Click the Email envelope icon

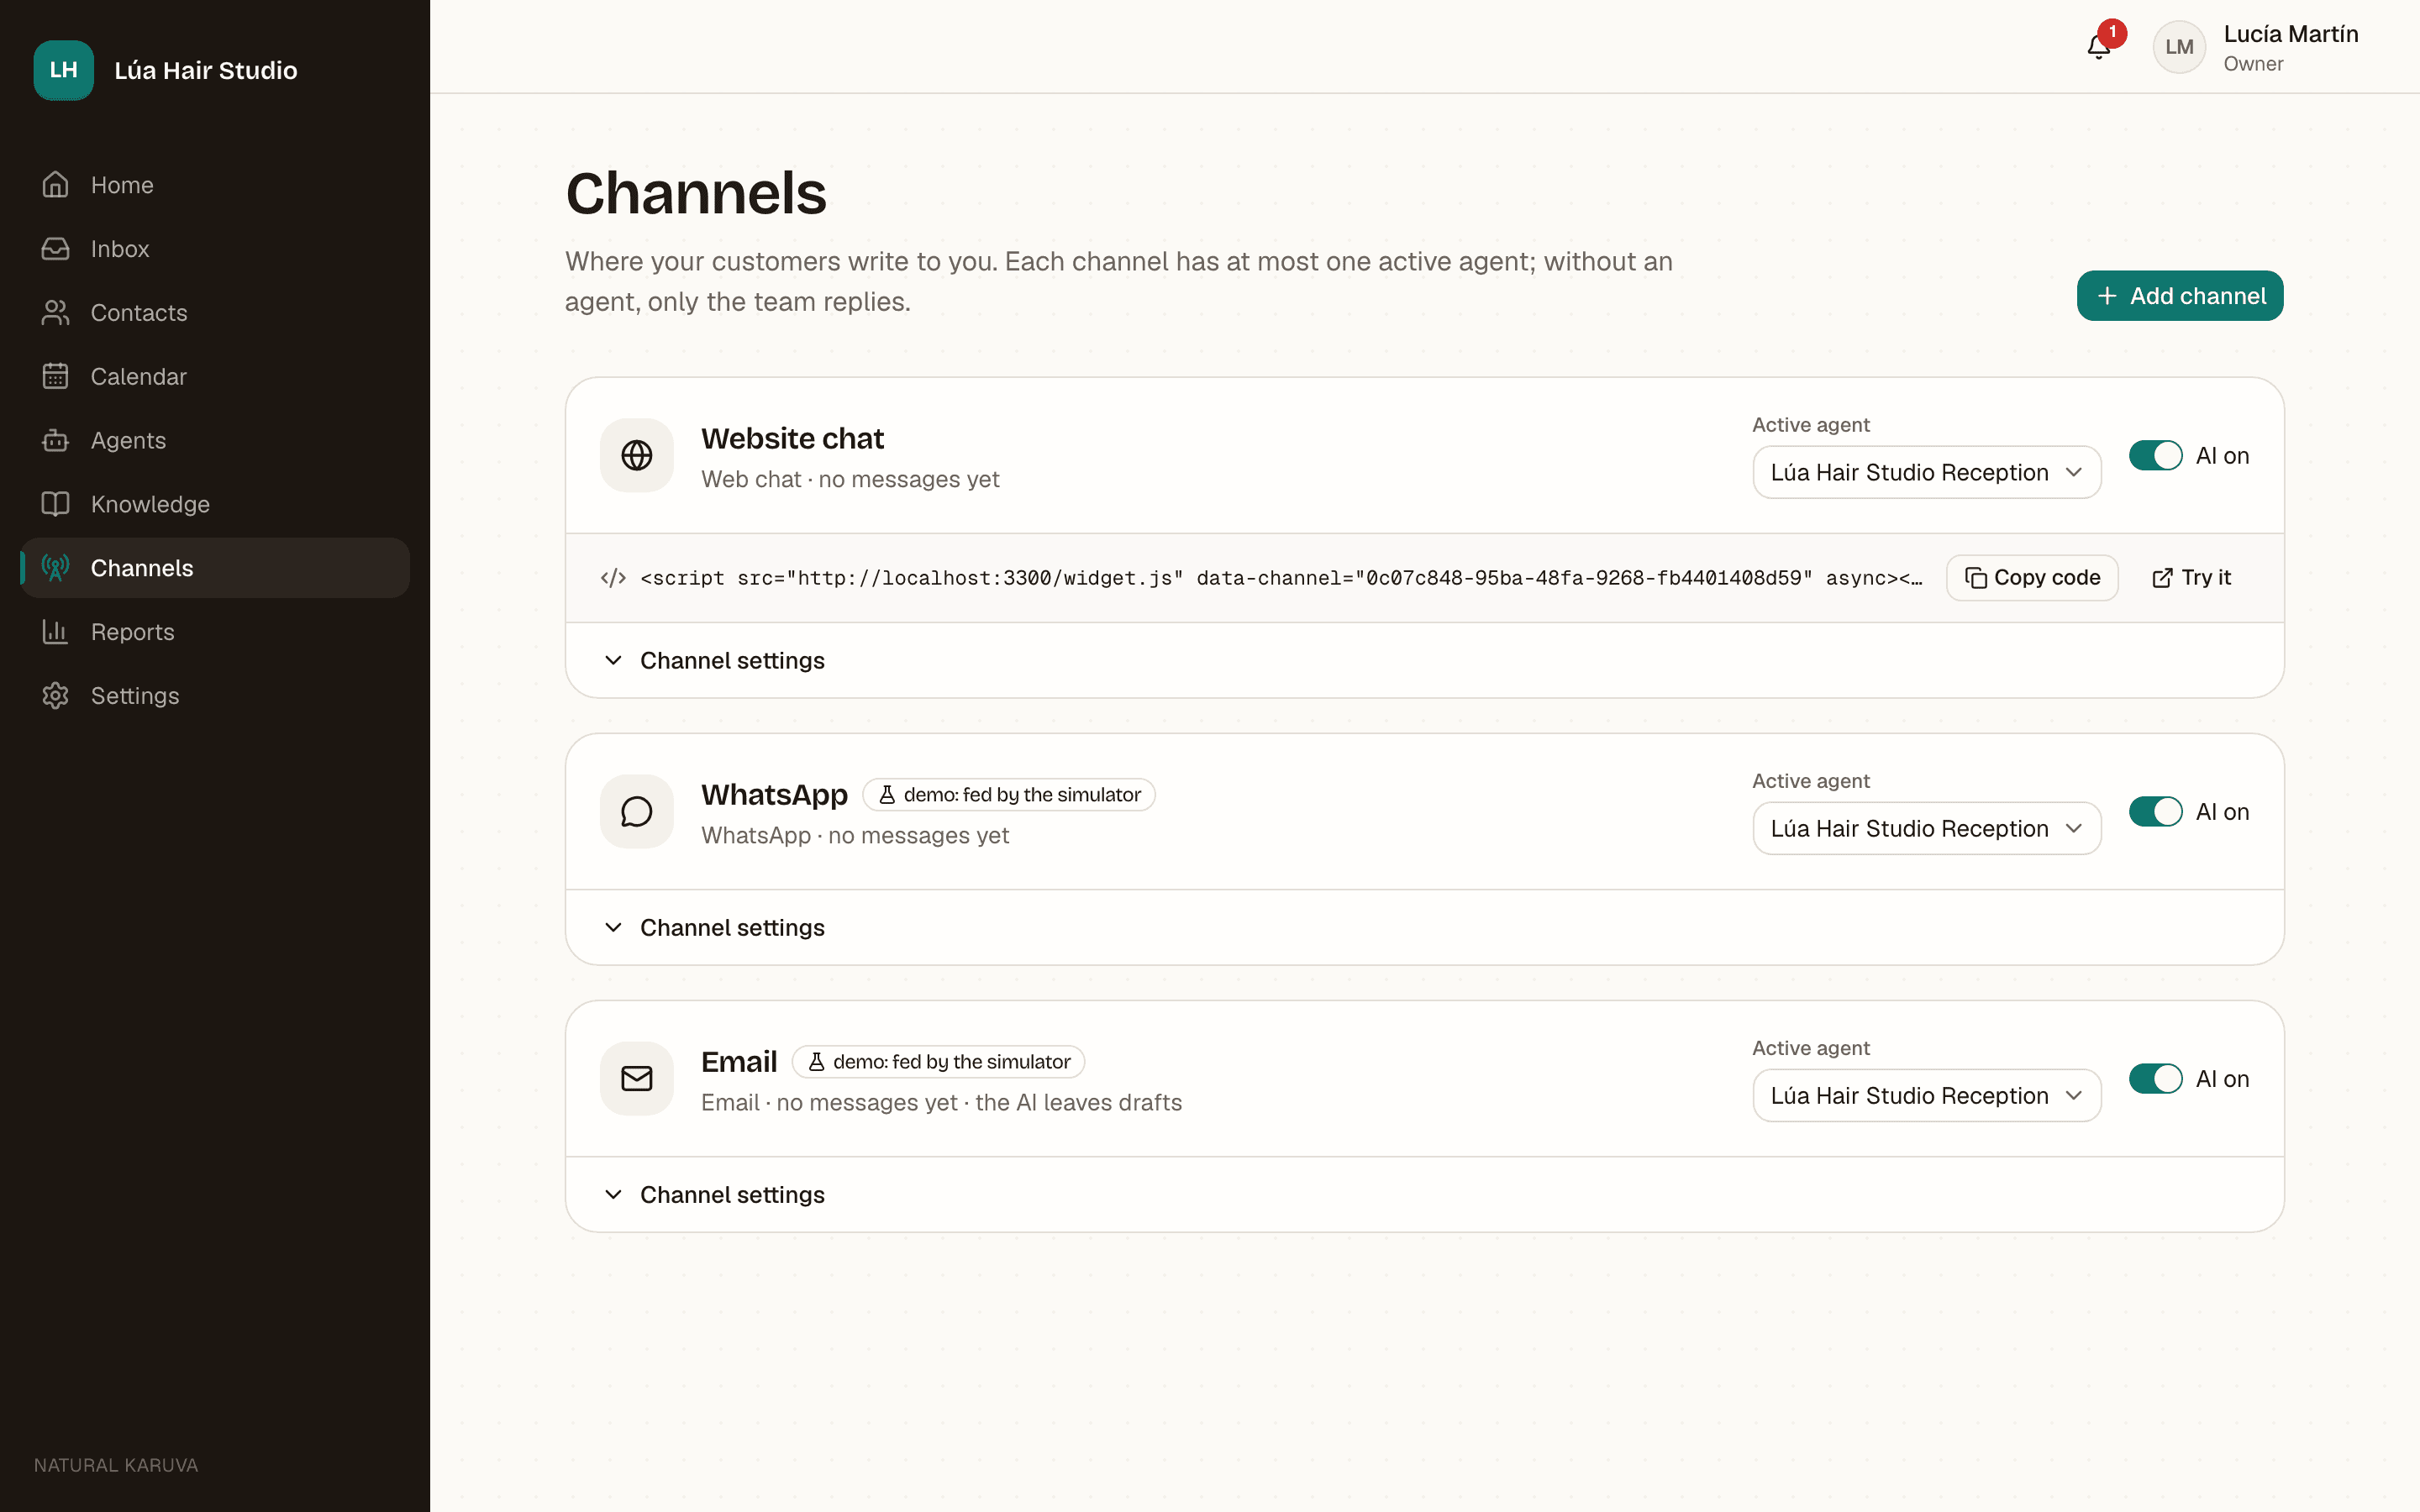(x=637, y=1079)
